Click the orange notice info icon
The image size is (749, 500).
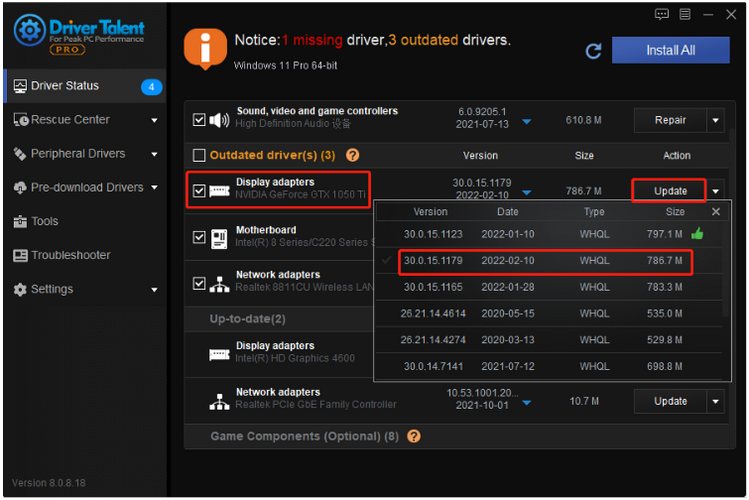pos(205,49)
